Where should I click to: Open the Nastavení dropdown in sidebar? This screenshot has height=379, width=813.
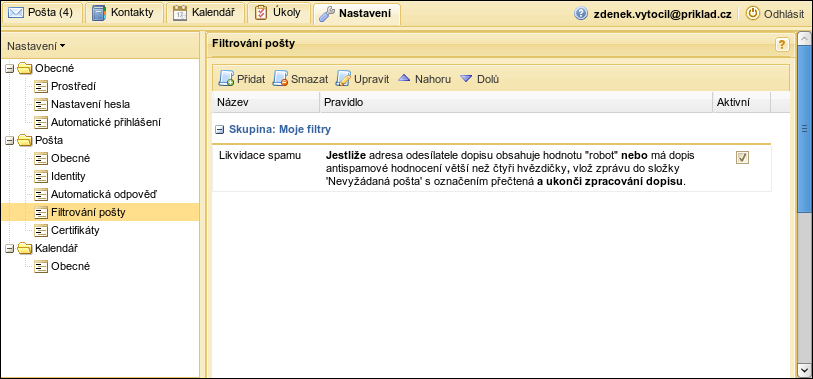(x=36, y=46)
